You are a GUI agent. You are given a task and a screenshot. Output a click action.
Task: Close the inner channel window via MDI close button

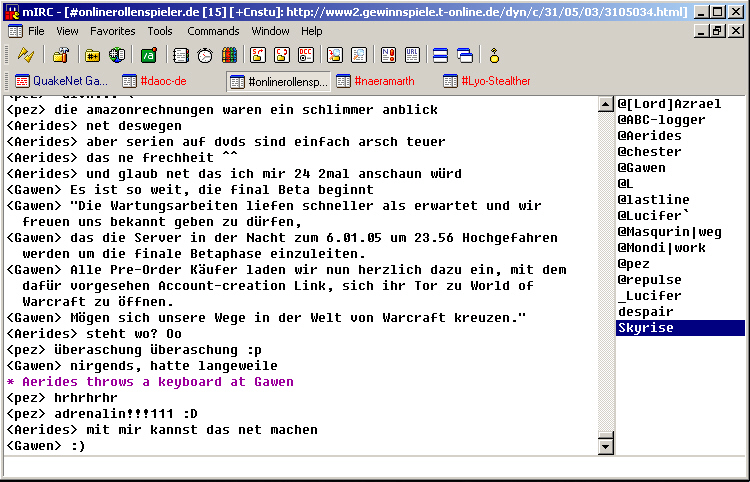[x=737, y=32]
